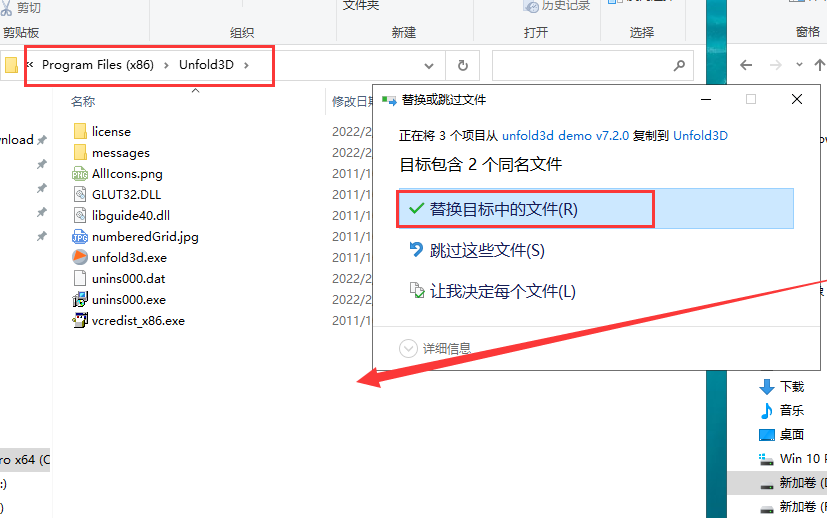Screen dimensions: 827x518
Task: Click the up arrow in right window
Action: click(819, 65)
